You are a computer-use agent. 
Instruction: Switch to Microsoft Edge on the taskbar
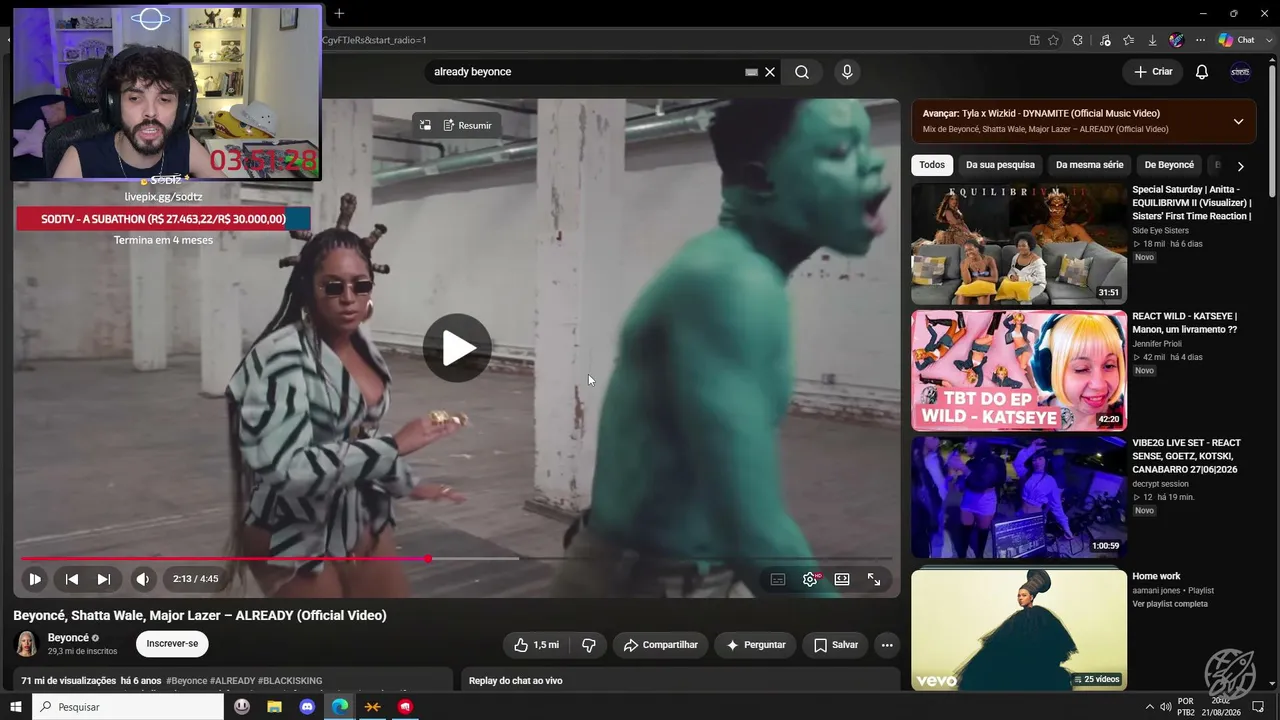coord(340,707)
